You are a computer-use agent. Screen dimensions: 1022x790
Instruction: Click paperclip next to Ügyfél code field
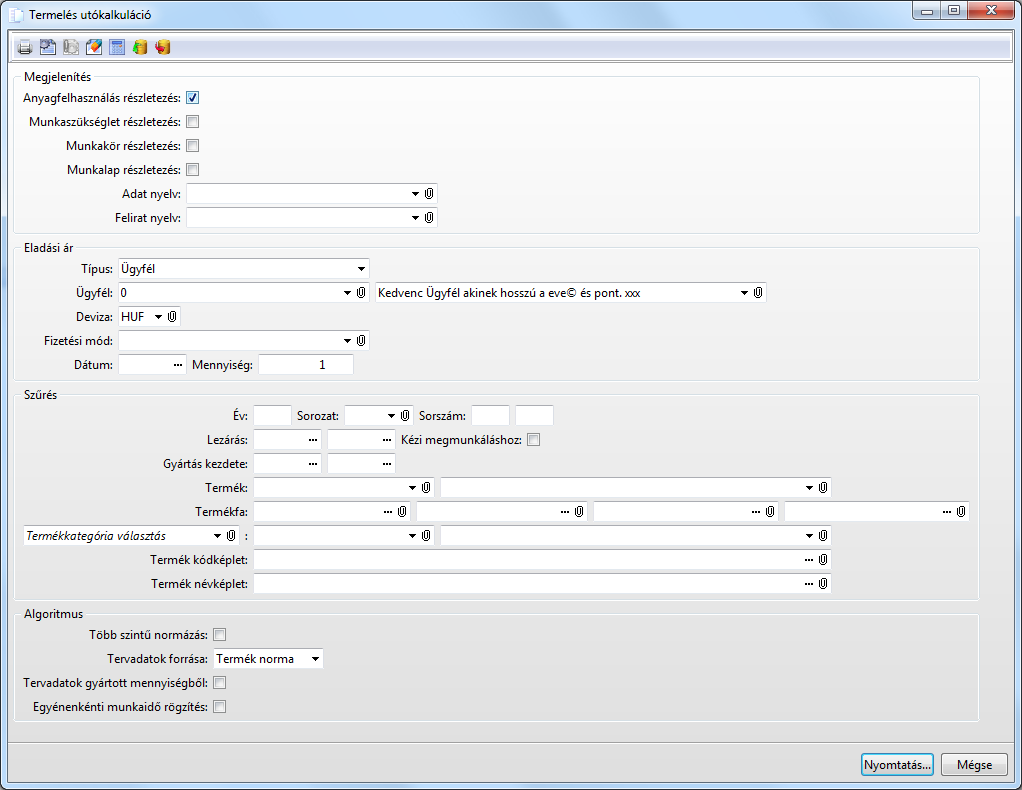coord(361,293)
